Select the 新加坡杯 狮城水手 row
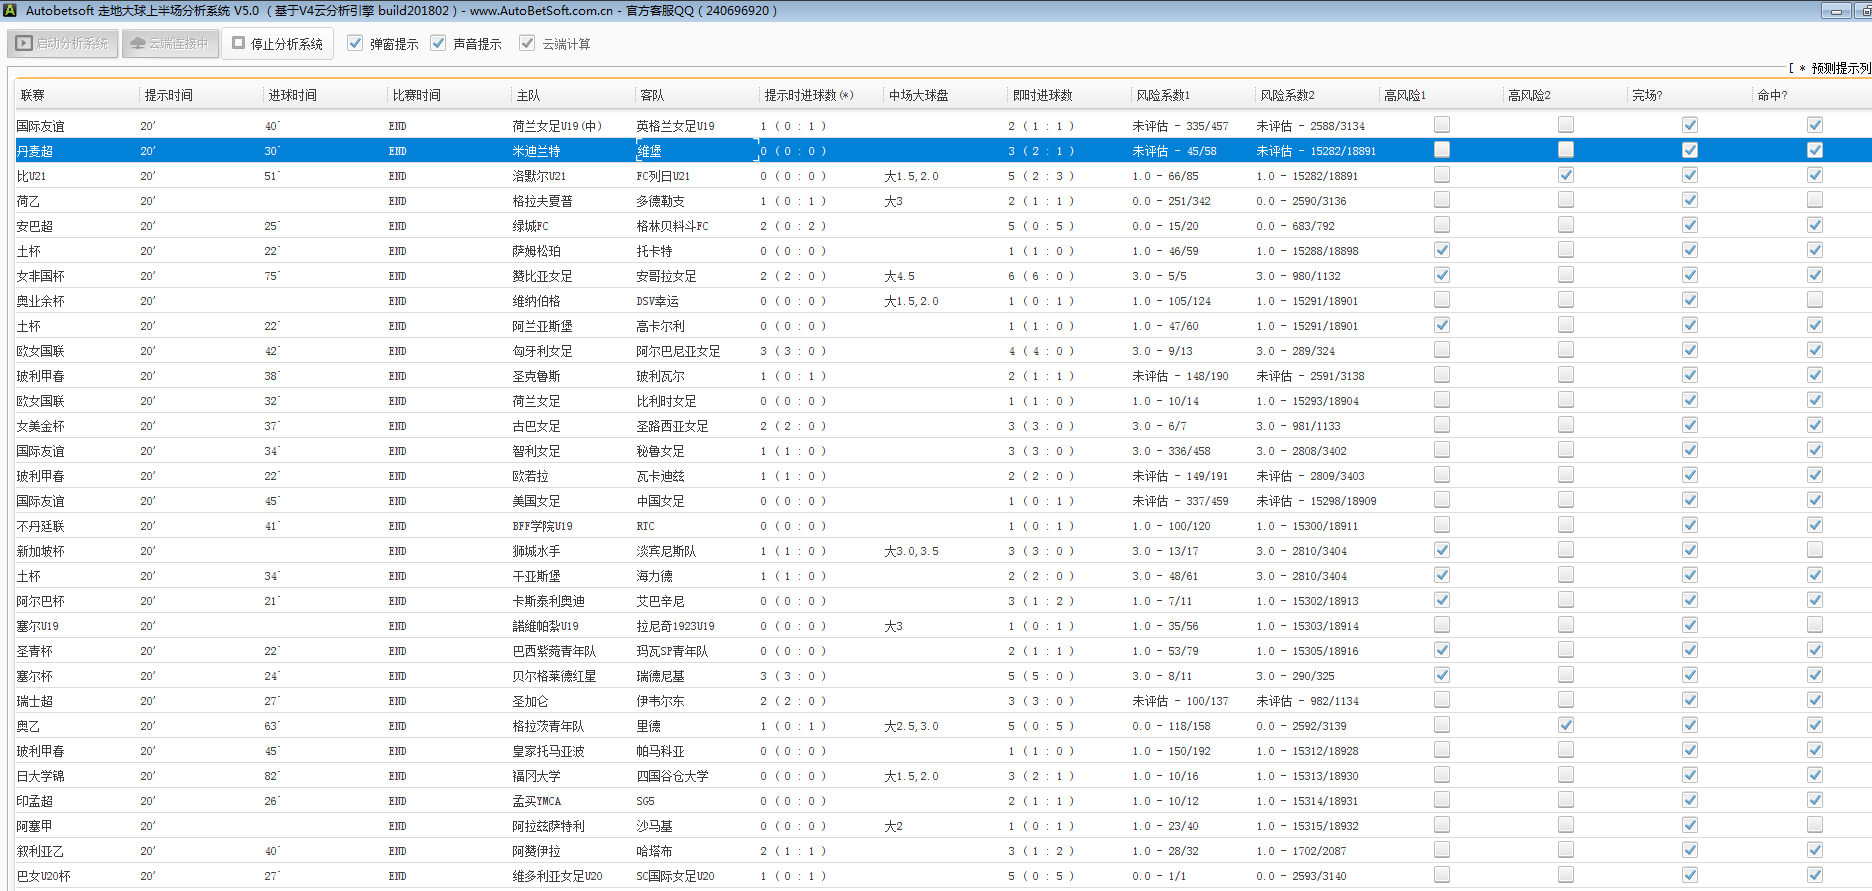 536,551
